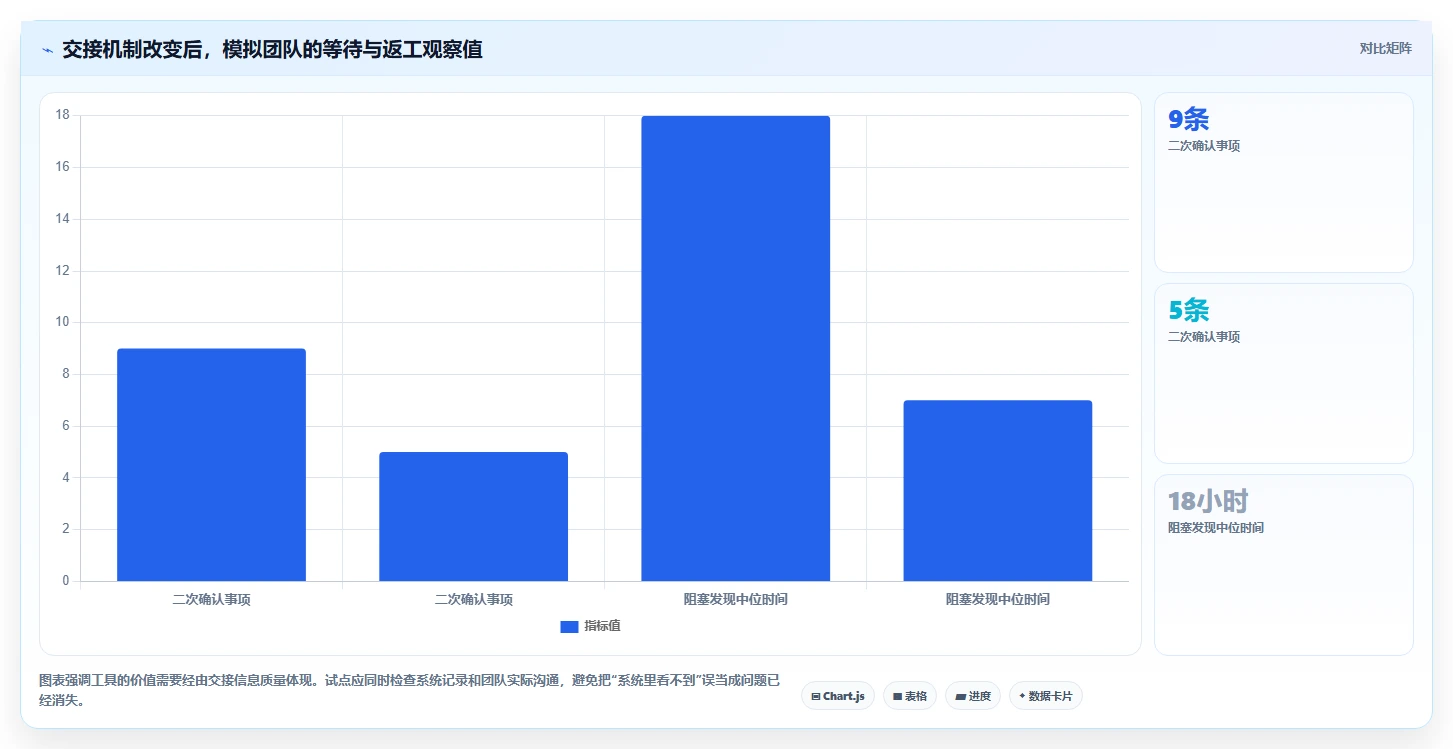Click the title 交接机制改变后，模拟团队的等待与返工观察值
Viewport: 1453px width, 749px height.
coord(272,49)
